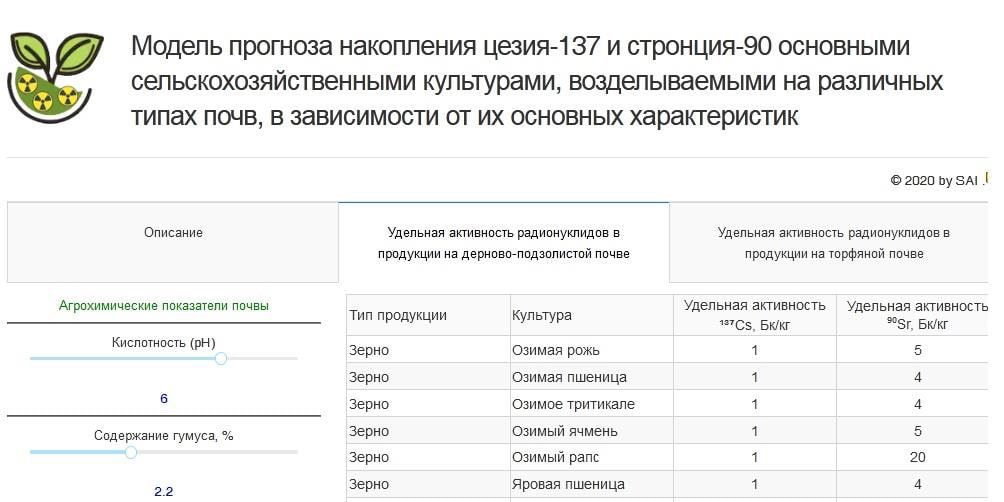
Task: Click the Содержание гумуса slider handle
Action: (130, 452)
